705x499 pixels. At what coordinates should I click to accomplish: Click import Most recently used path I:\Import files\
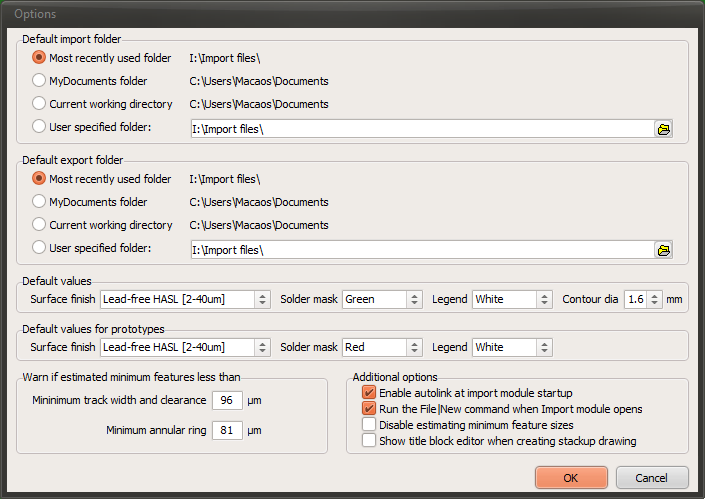[224, 58]
